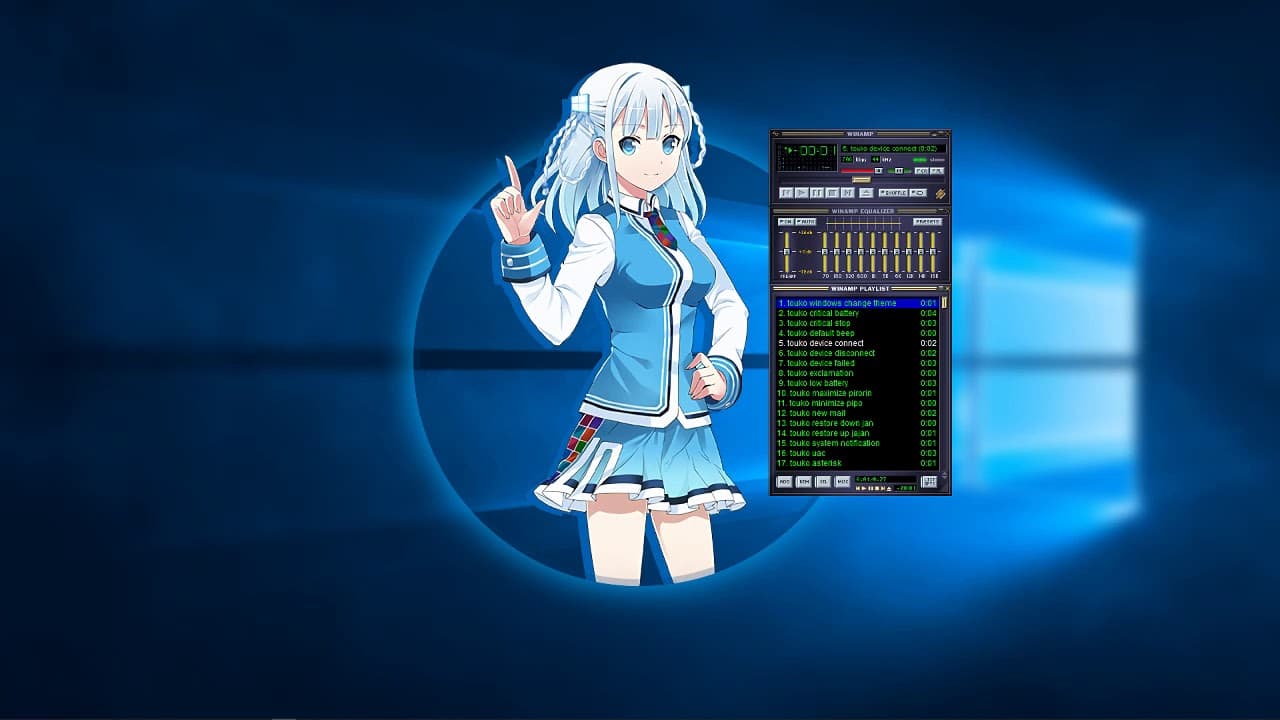Click the song position seek bar
This screenshot has height=720, width=1280.
(x=861, y=180)
